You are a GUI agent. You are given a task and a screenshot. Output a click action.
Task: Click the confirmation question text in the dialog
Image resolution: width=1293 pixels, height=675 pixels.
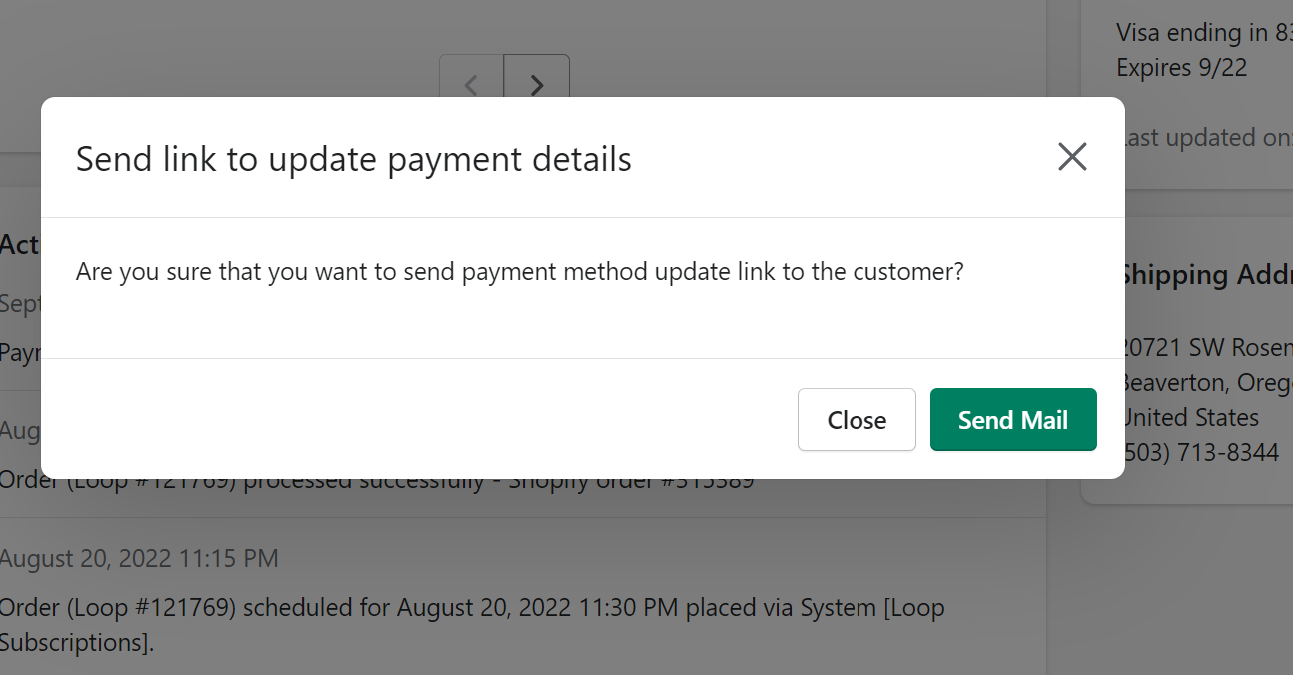pos(519,271)
